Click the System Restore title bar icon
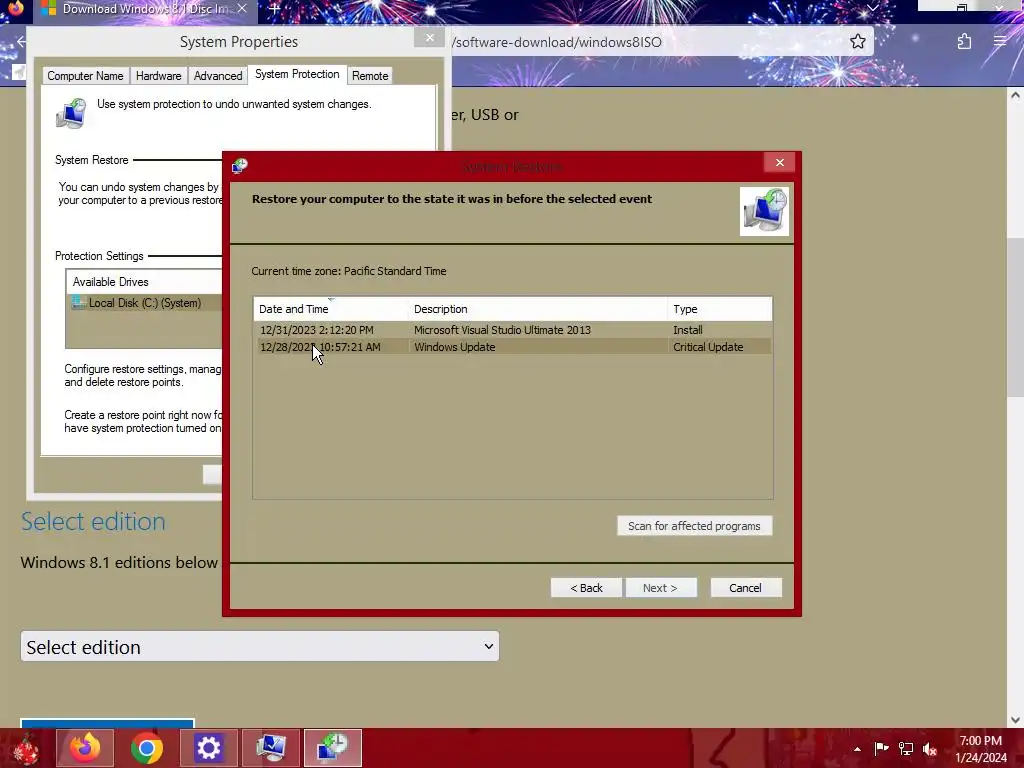 pos(240,165)
